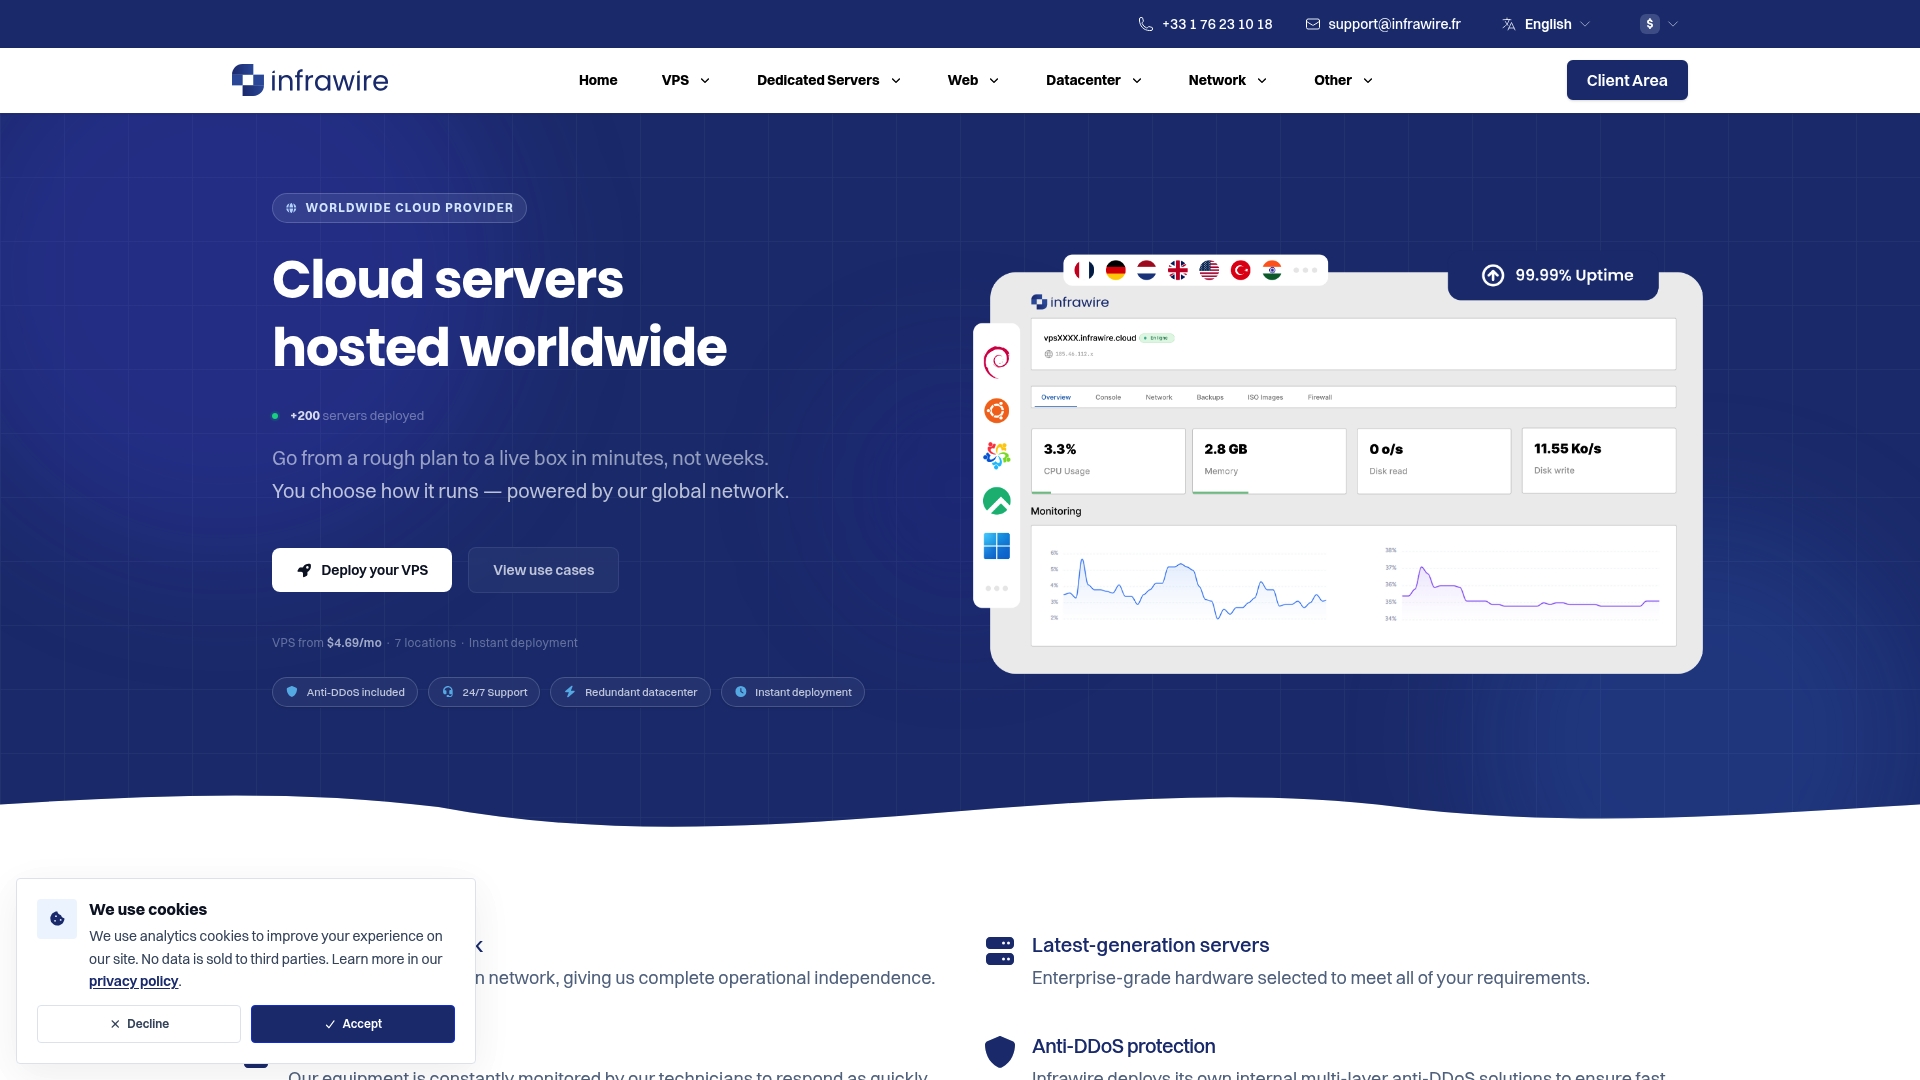
Task: Open the Other dropdown menu
Action: click(1343, 80)
